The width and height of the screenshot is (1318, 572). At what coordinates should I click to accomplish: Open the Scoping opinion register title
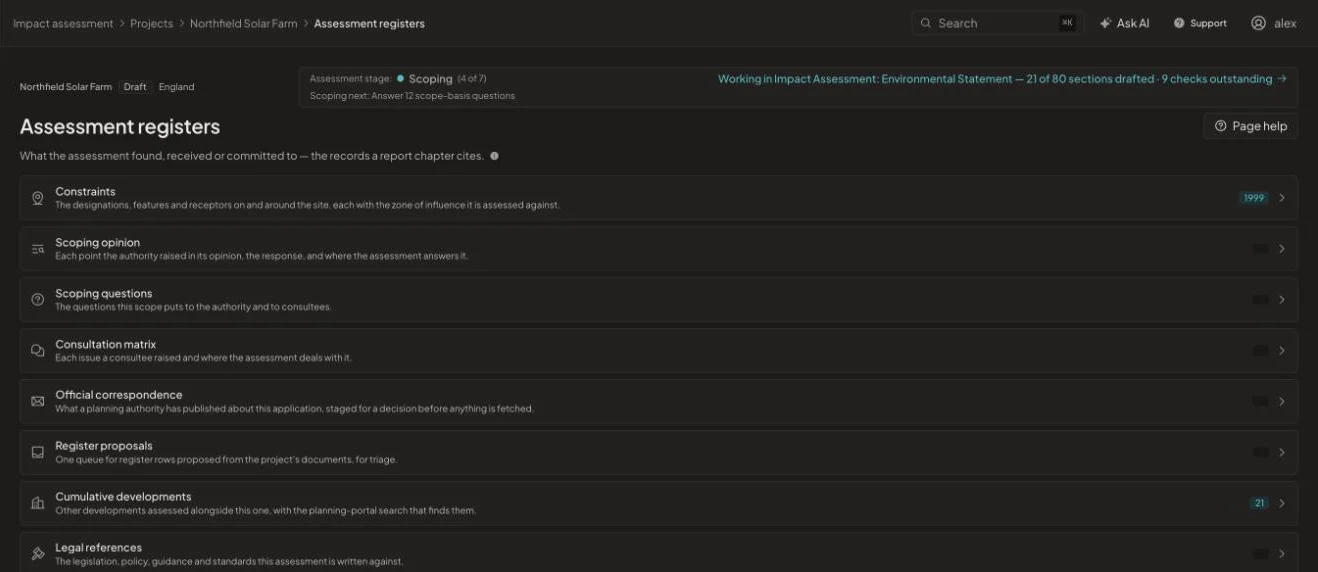pos(98,242)
